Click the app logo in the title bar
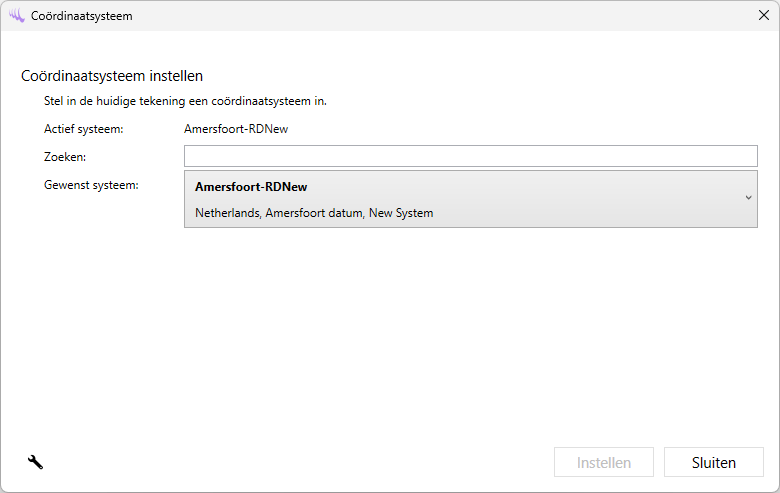Screen dimensions: 780x493 tap(16, 16)
